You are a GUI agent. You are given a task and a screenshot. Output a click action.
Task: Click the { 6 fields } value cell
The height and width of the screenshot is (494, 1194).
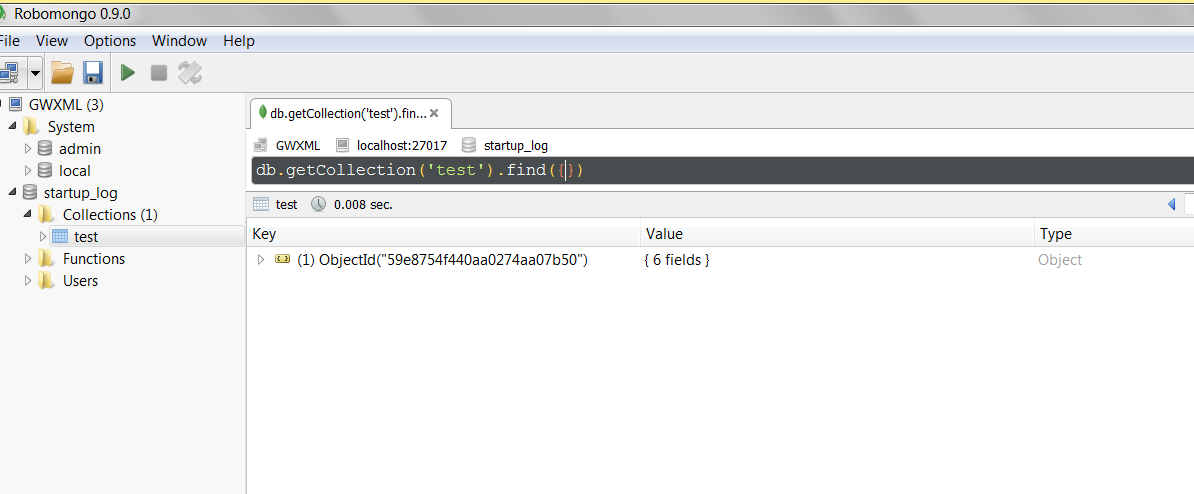(x=677, y=260)
